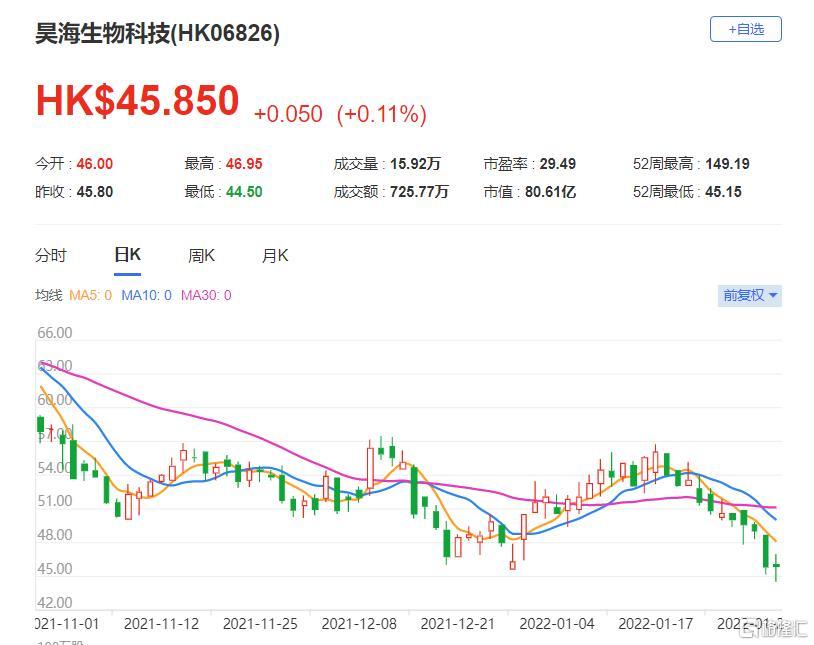Toggle the MA10 moving average label

coord(147,296)
